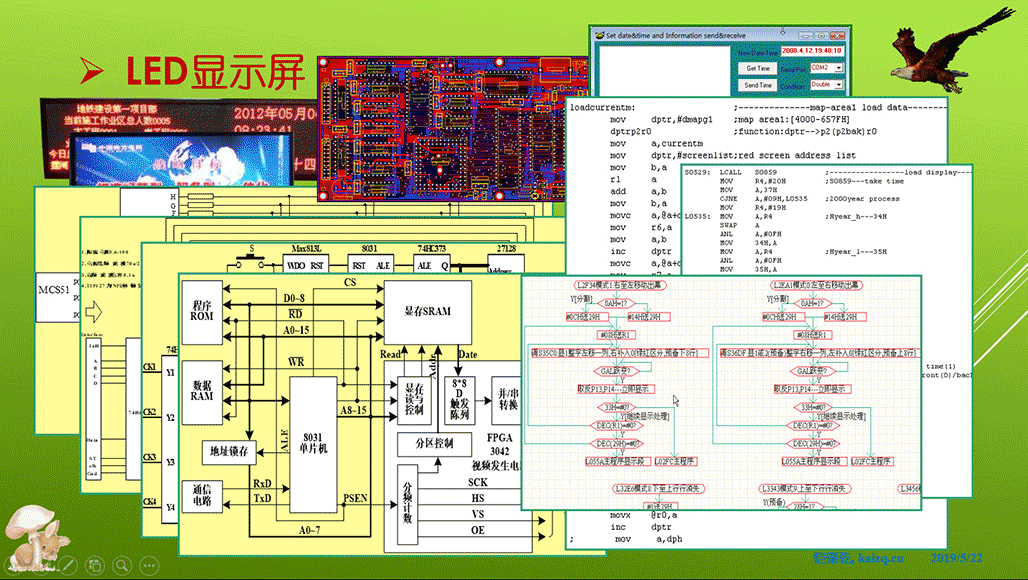Click the Now Date Time field
The height and width of the screenshot is (580, 1028).
pyautogui.click(x=812, y=50)
